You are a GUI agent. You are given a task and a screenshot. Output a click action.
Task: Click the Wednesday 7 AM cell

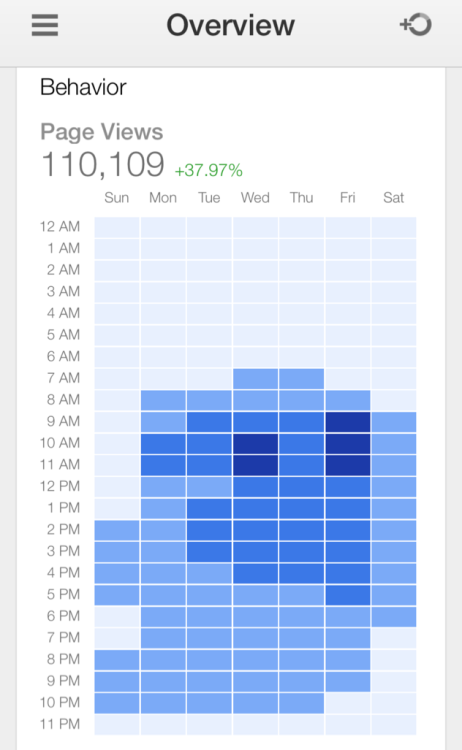255,379
